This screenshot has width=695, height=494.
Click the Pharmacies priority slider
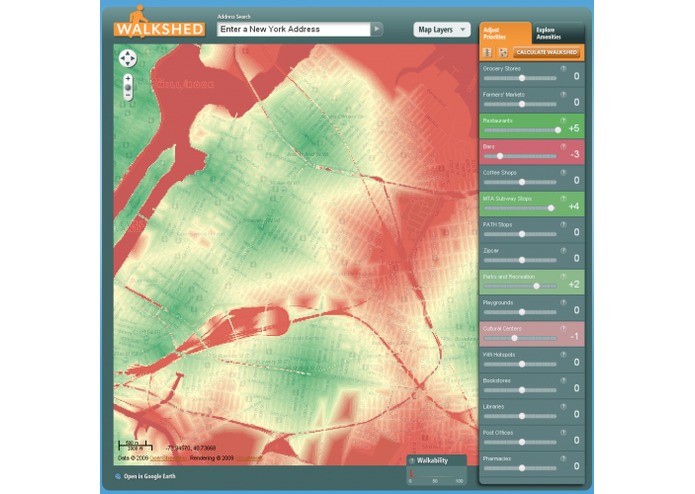click(520, 468)
